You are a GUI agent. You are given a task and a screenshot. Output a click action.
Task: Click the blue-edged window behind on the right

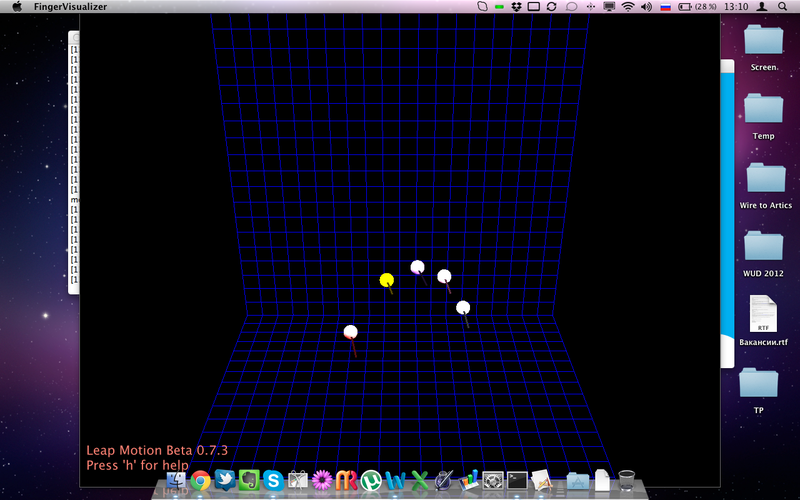[x=727, y=213]
